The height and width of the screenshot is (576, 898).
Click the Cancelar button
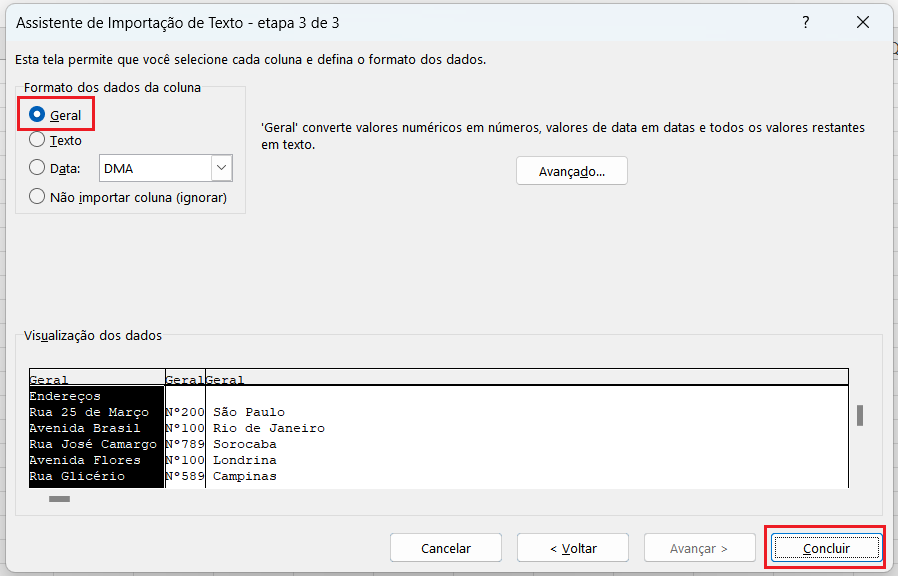(x=445, y=548)
